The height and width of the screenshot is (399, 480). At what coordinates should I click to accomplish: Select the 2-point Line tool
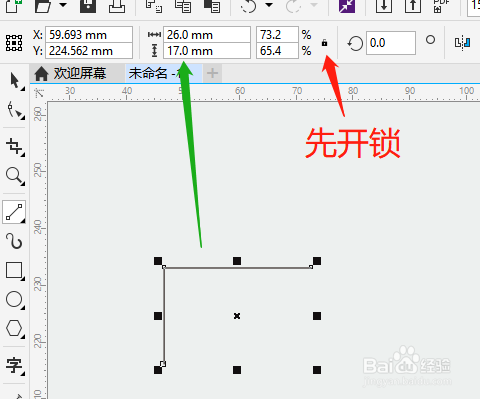(14, 212)
